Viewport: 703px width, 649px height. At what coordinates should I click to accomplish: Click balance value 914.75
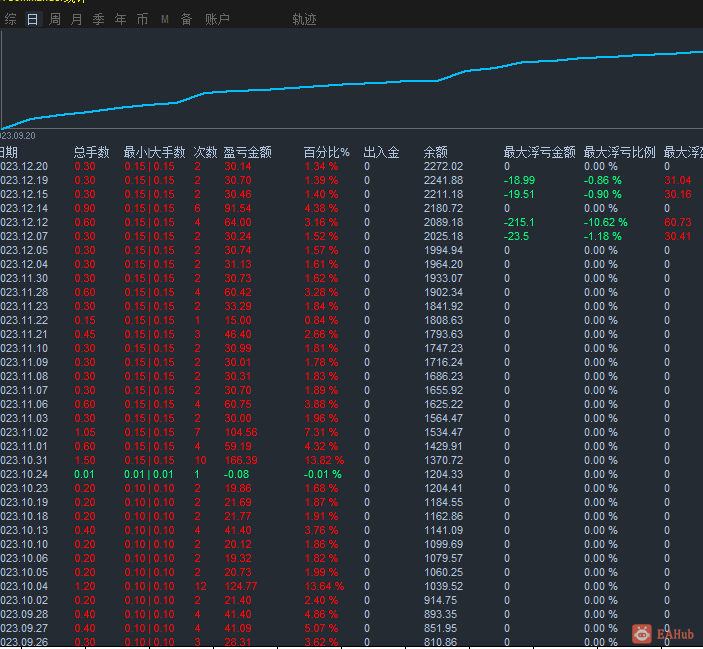[440, 601]
